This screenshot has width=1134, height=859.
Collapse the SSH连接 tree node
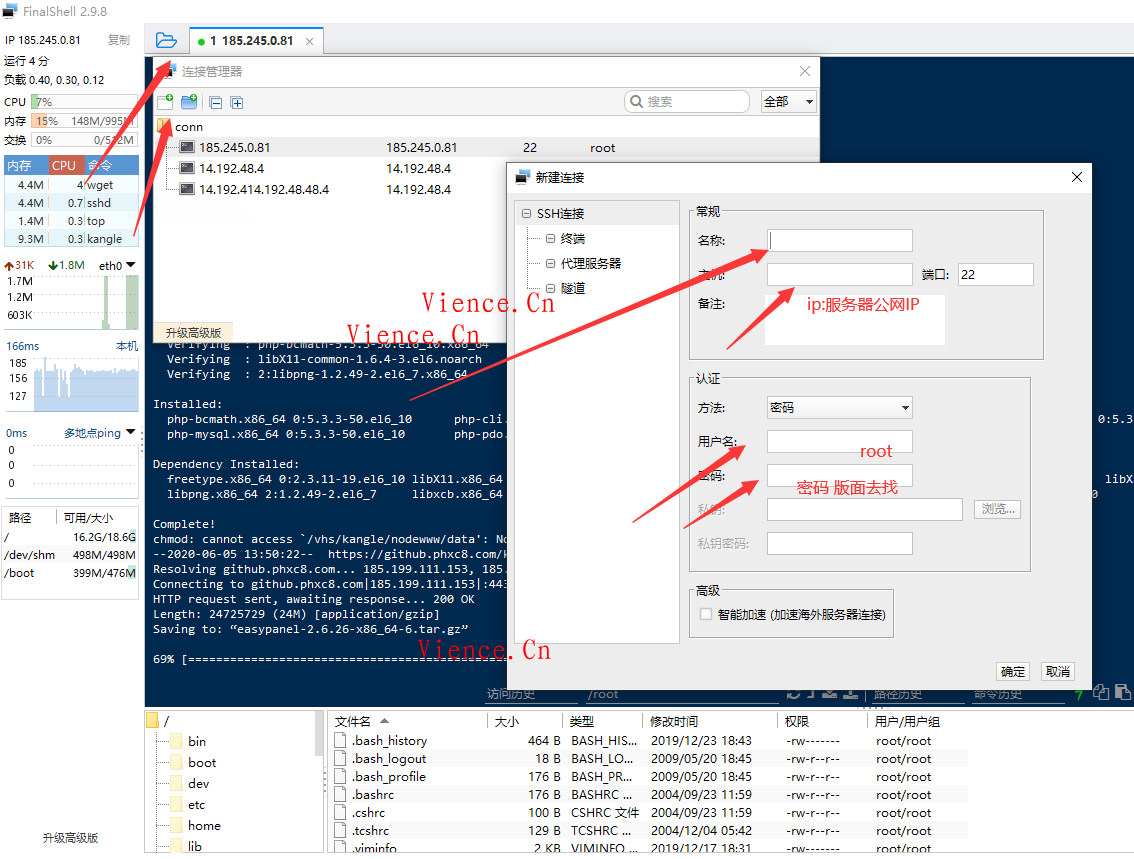[526, 213]
